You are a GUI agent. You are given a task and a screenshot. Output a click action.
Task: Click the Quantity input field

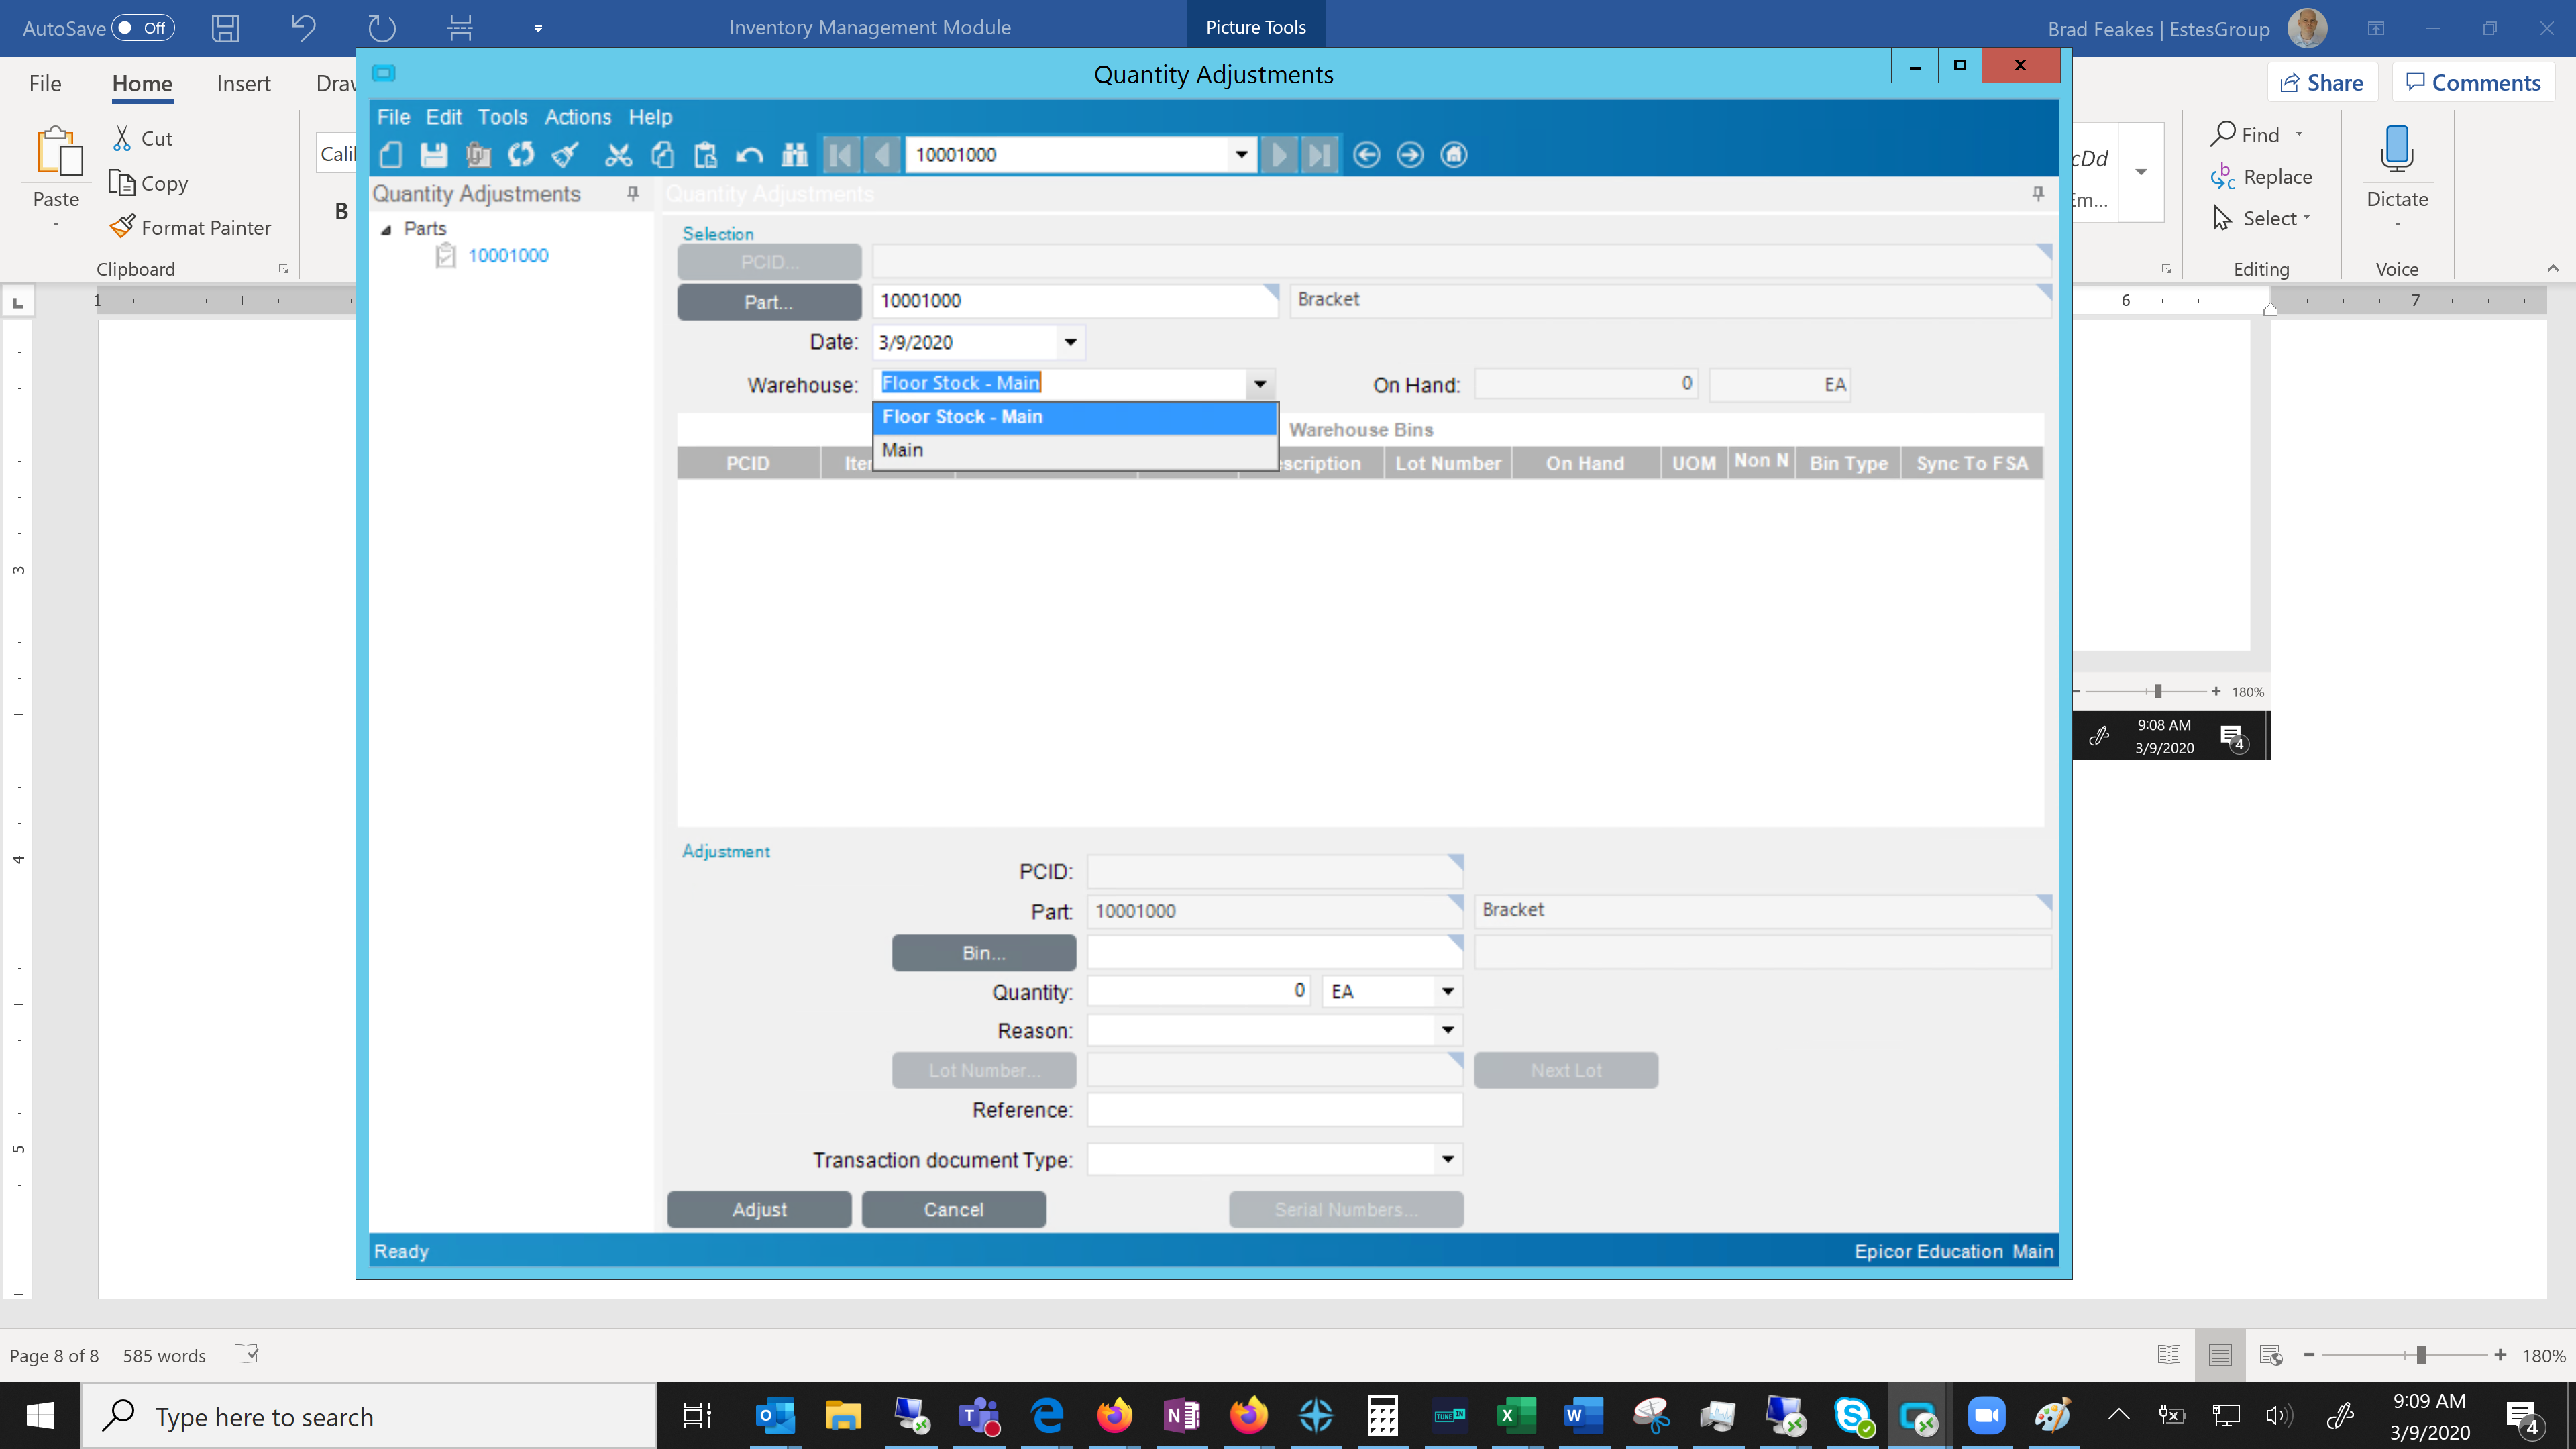pos(1199,991)
